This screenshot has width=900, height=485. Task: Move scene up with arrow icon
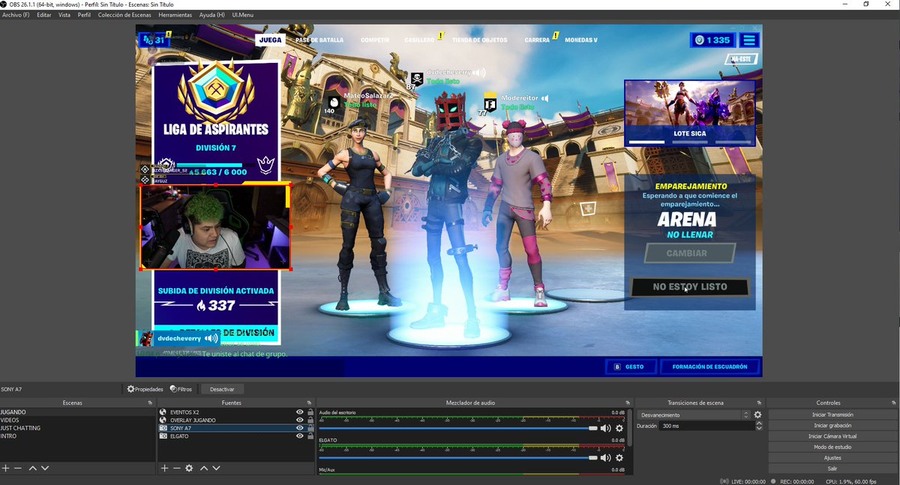pyautogui.click(x=33, y=468)
